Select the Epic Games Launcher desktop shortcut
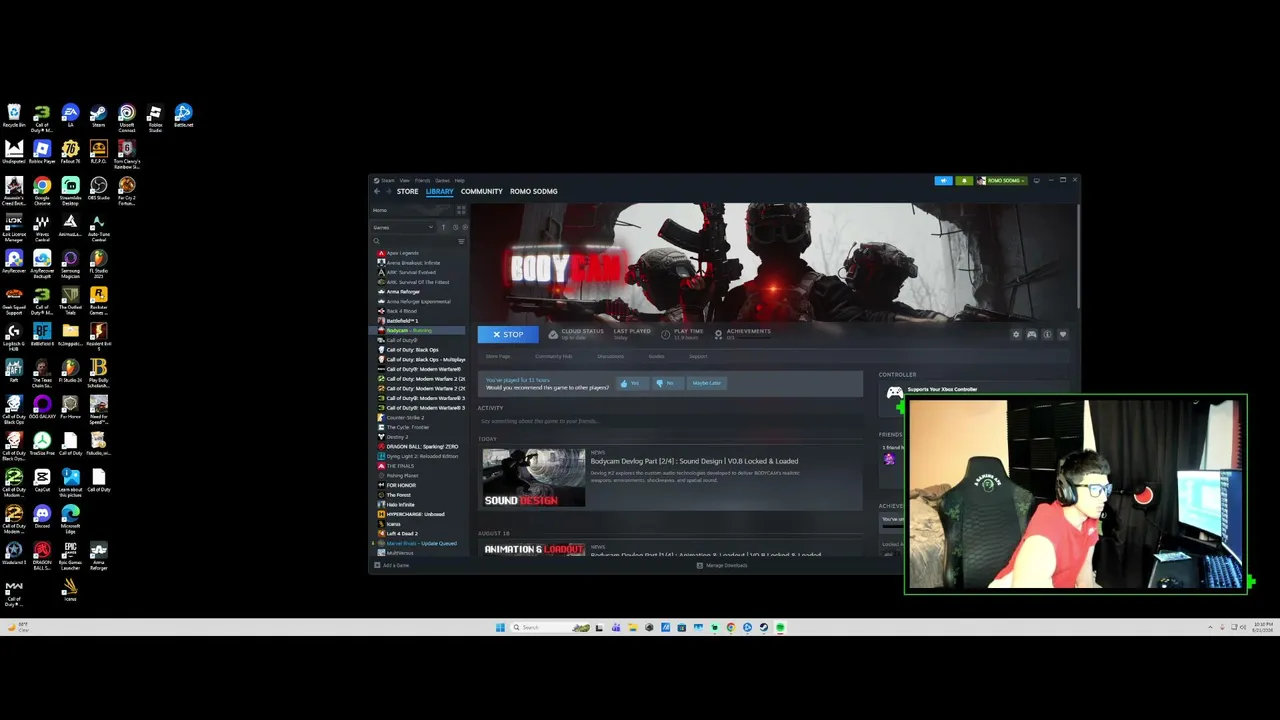This screenshot has height=720, width=1280. point(70,555)
